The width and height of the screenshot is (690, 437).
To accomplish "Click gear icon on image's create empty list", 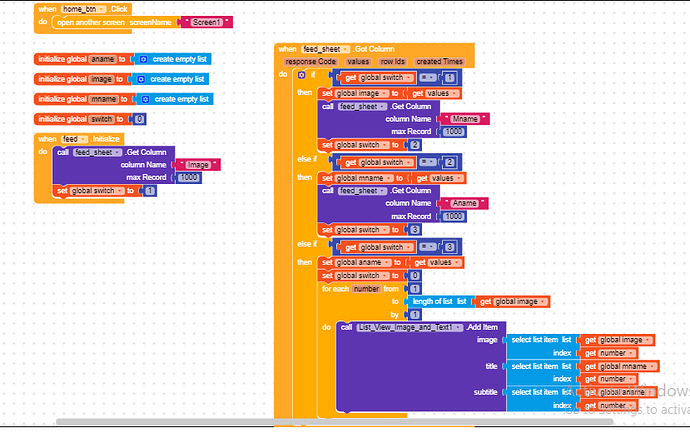I will tap(141, 79).
